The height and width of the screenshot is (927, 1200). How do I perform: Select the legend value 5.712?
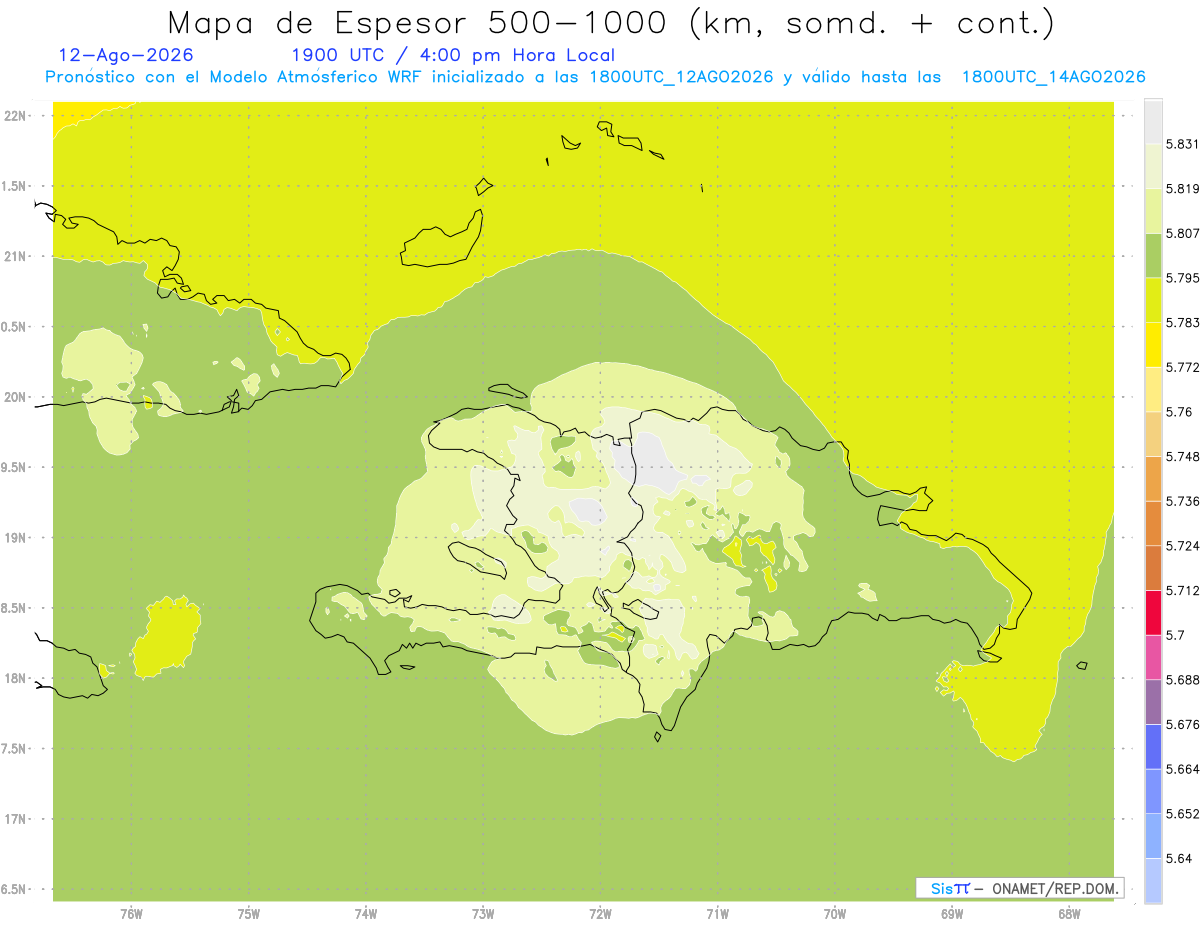pos(1182,591)
